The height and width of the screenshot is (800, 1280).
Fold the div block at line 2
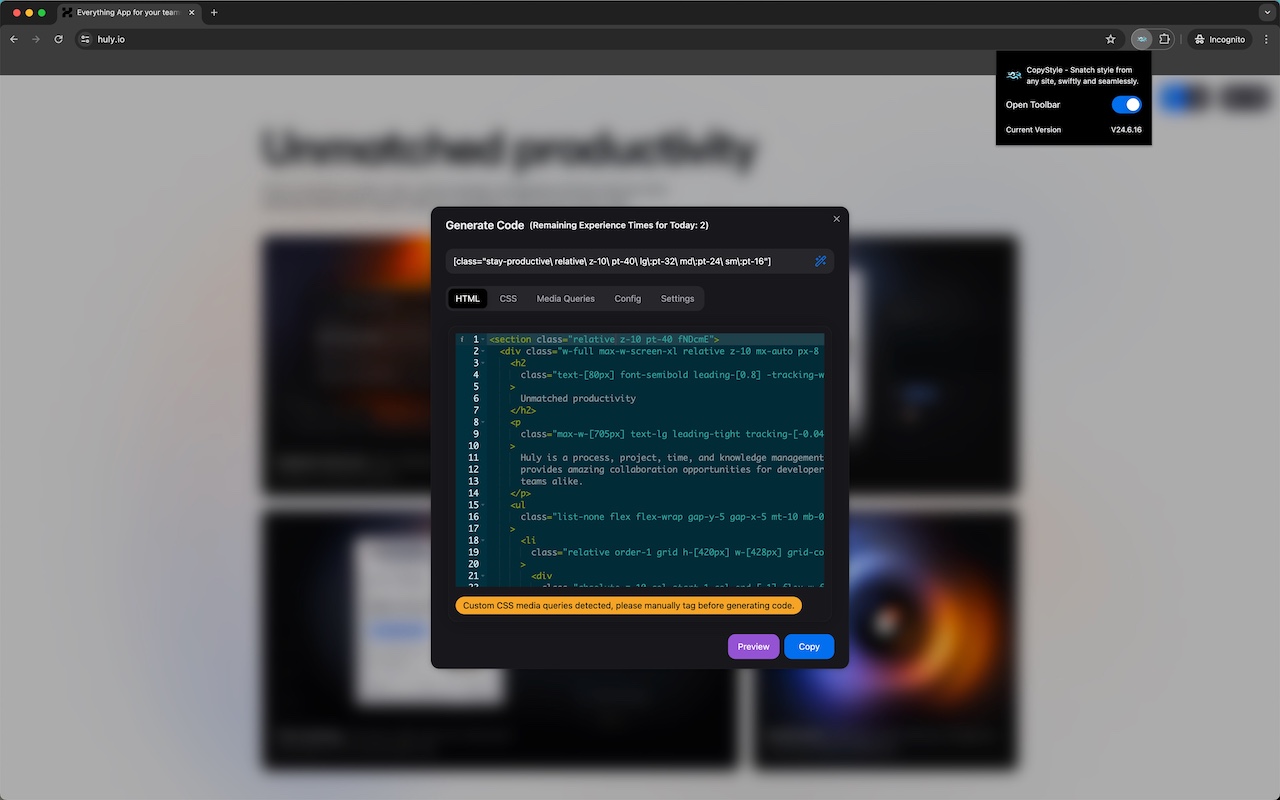coord(484,352)
